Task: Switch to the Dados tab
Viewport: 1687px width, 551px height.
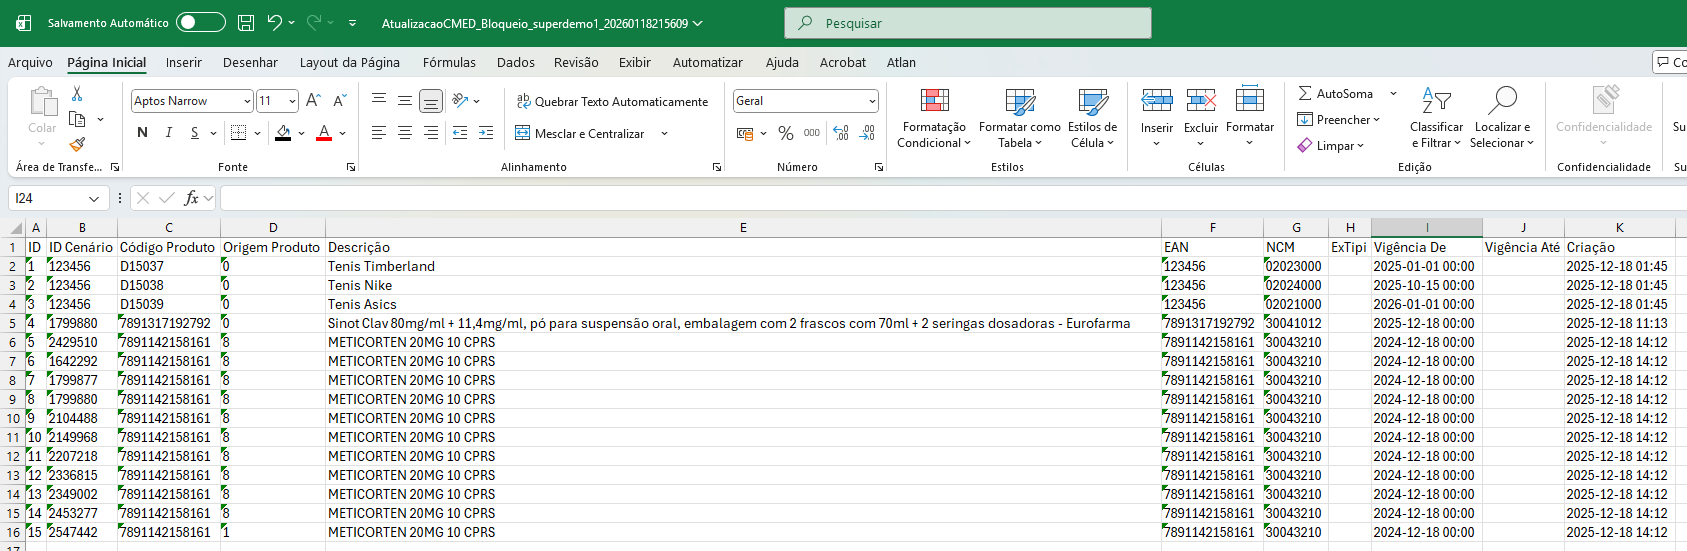Action: coord(516,62)
